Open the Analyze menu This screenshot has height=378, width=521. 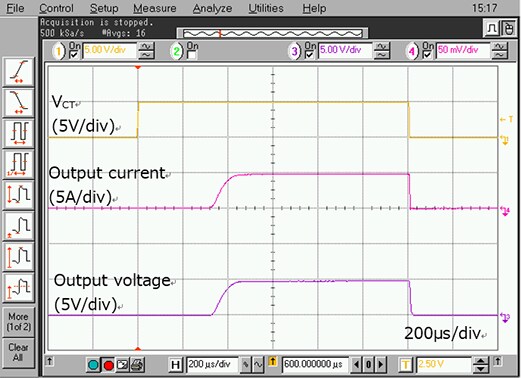point(212,8)
